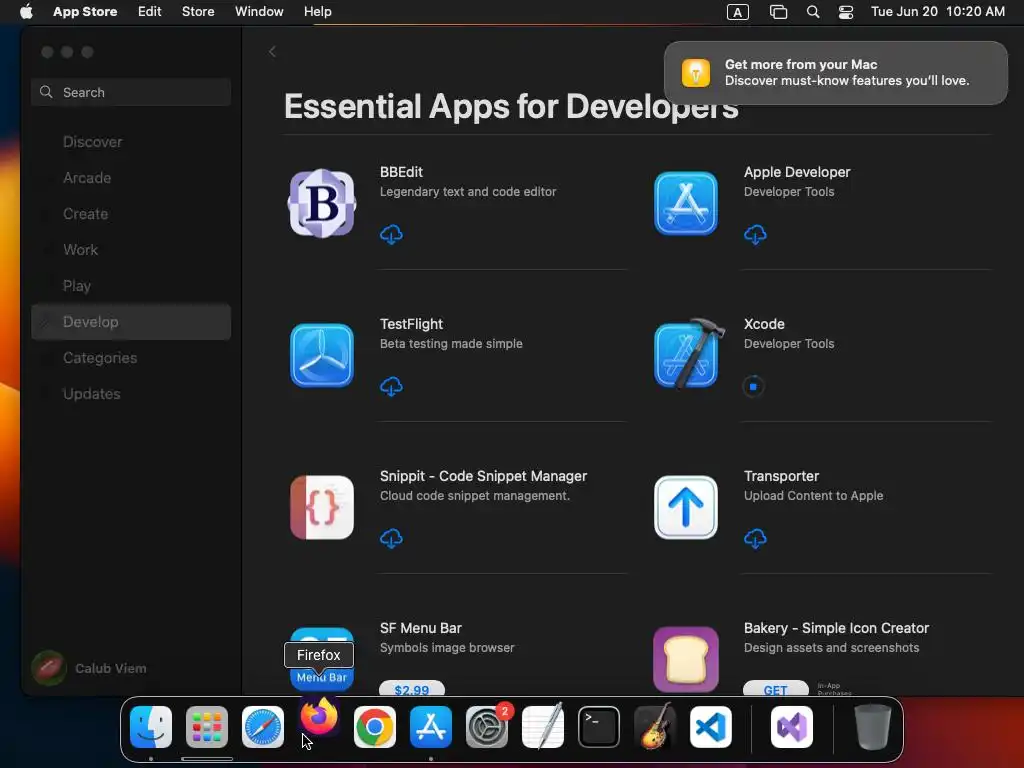Download TestFlight with the cloud icon

point(391,387)
